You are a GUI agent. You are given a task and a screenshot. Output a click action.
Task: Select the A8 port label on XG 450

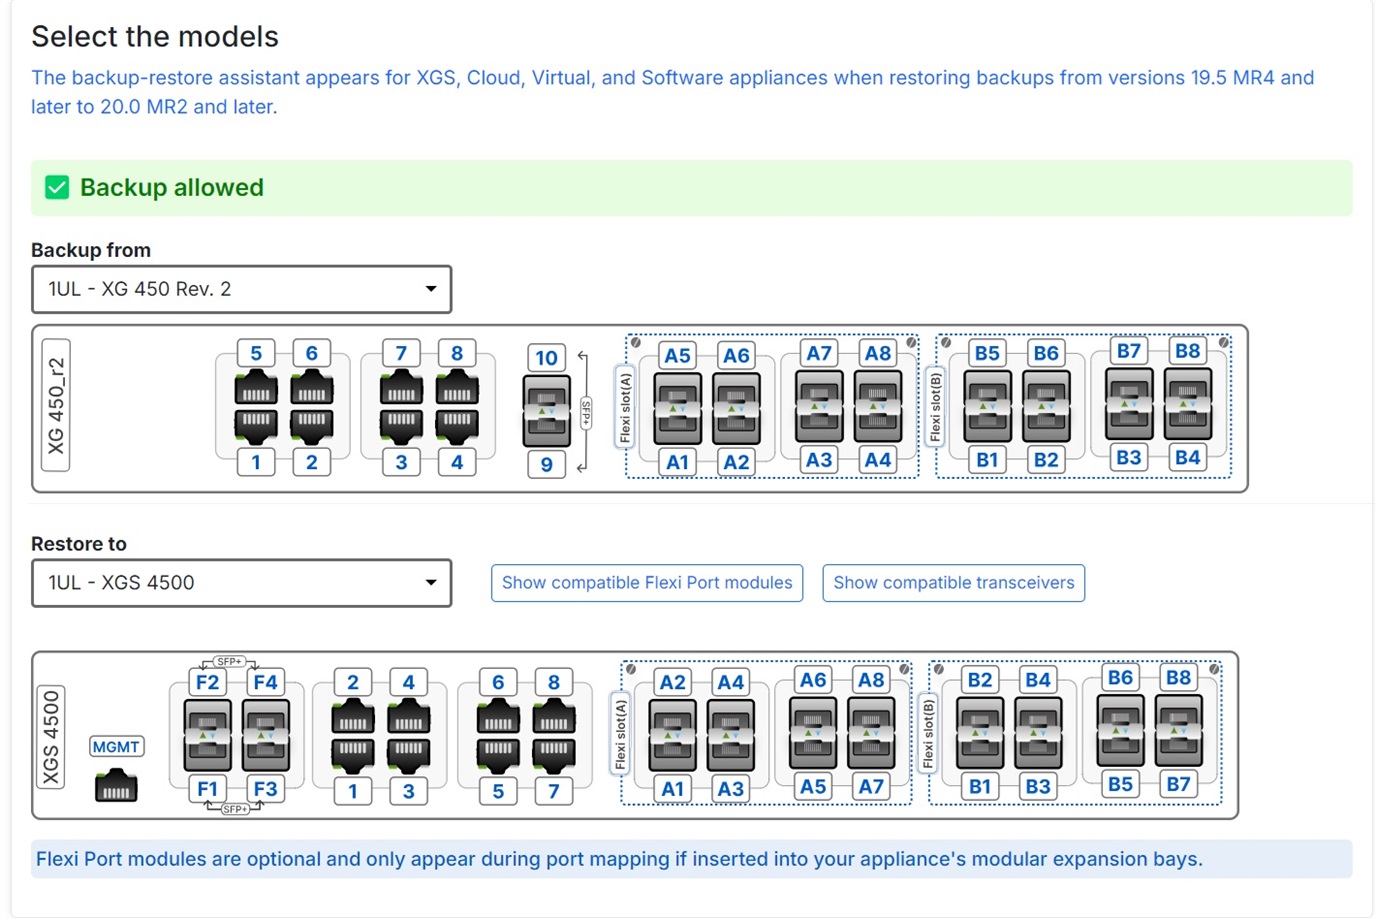tap(878, 353)
